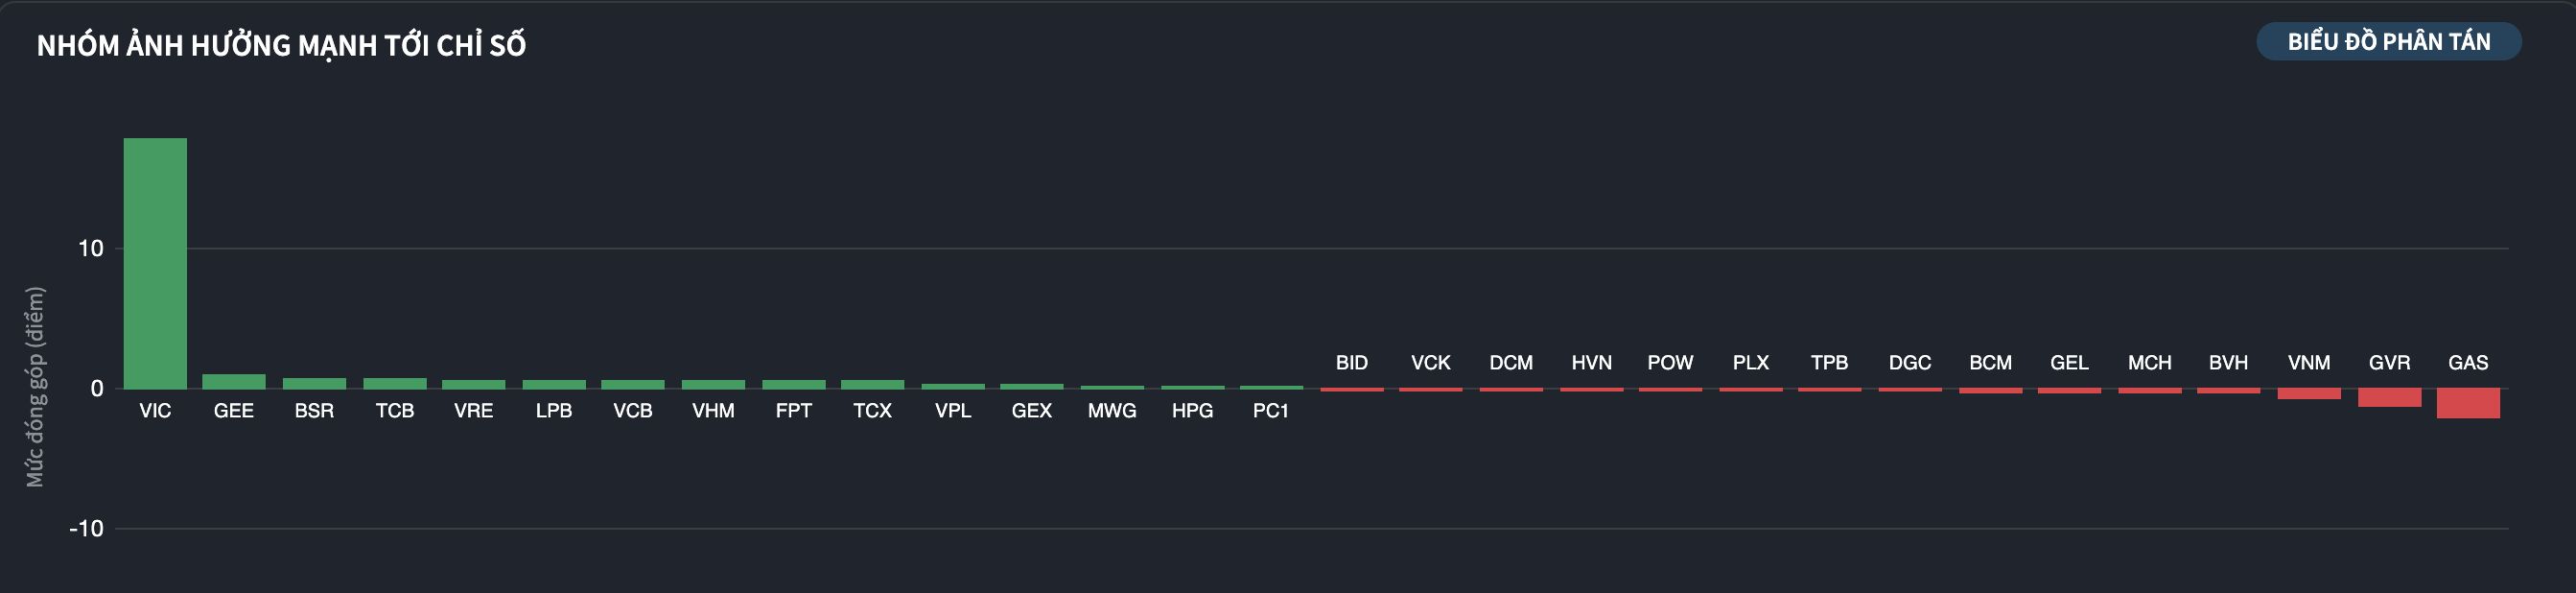The height and width of the screenshot is (593, 2576).
Task: Click the VCB ticker label
Action: click(633, 411)
